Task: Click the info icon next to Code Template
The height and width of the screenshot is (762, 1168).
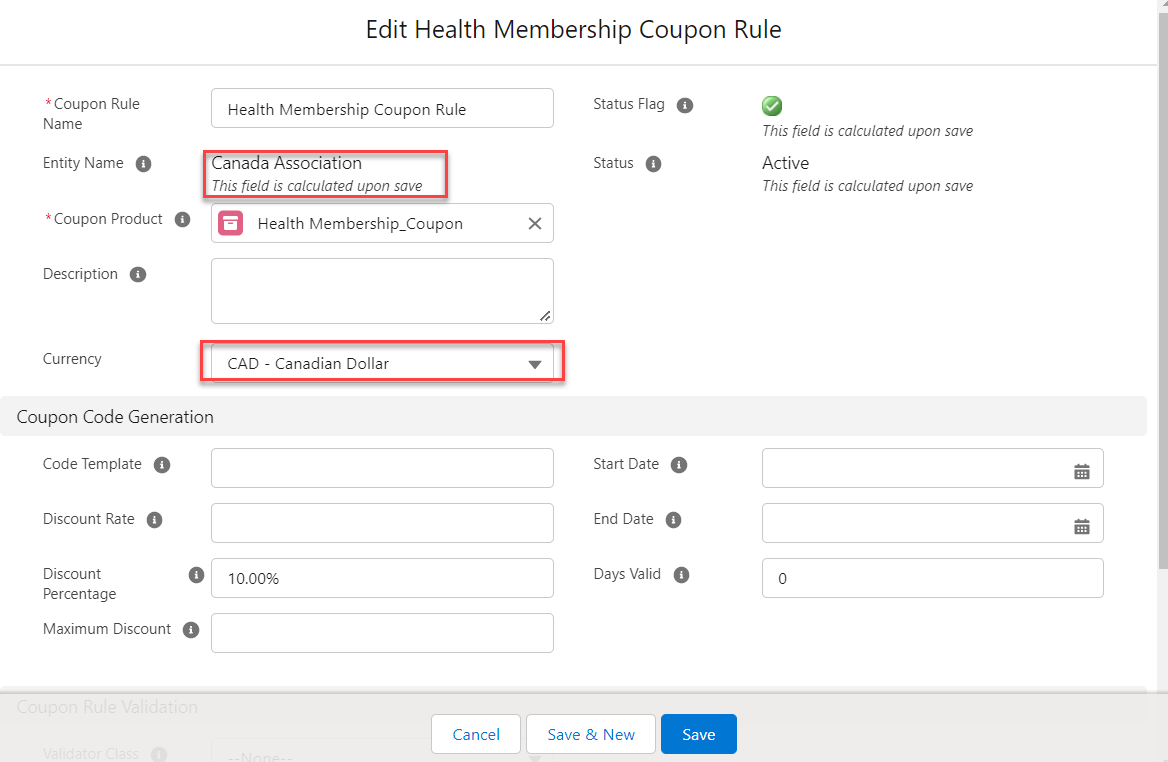Action: (x=162, y=465)
